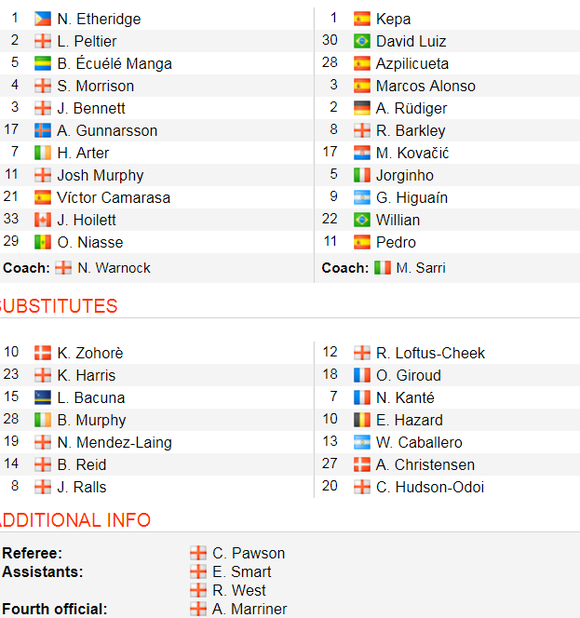Click fourth official A. Marriner
The image size is (580, 618).
pos(249,609)
